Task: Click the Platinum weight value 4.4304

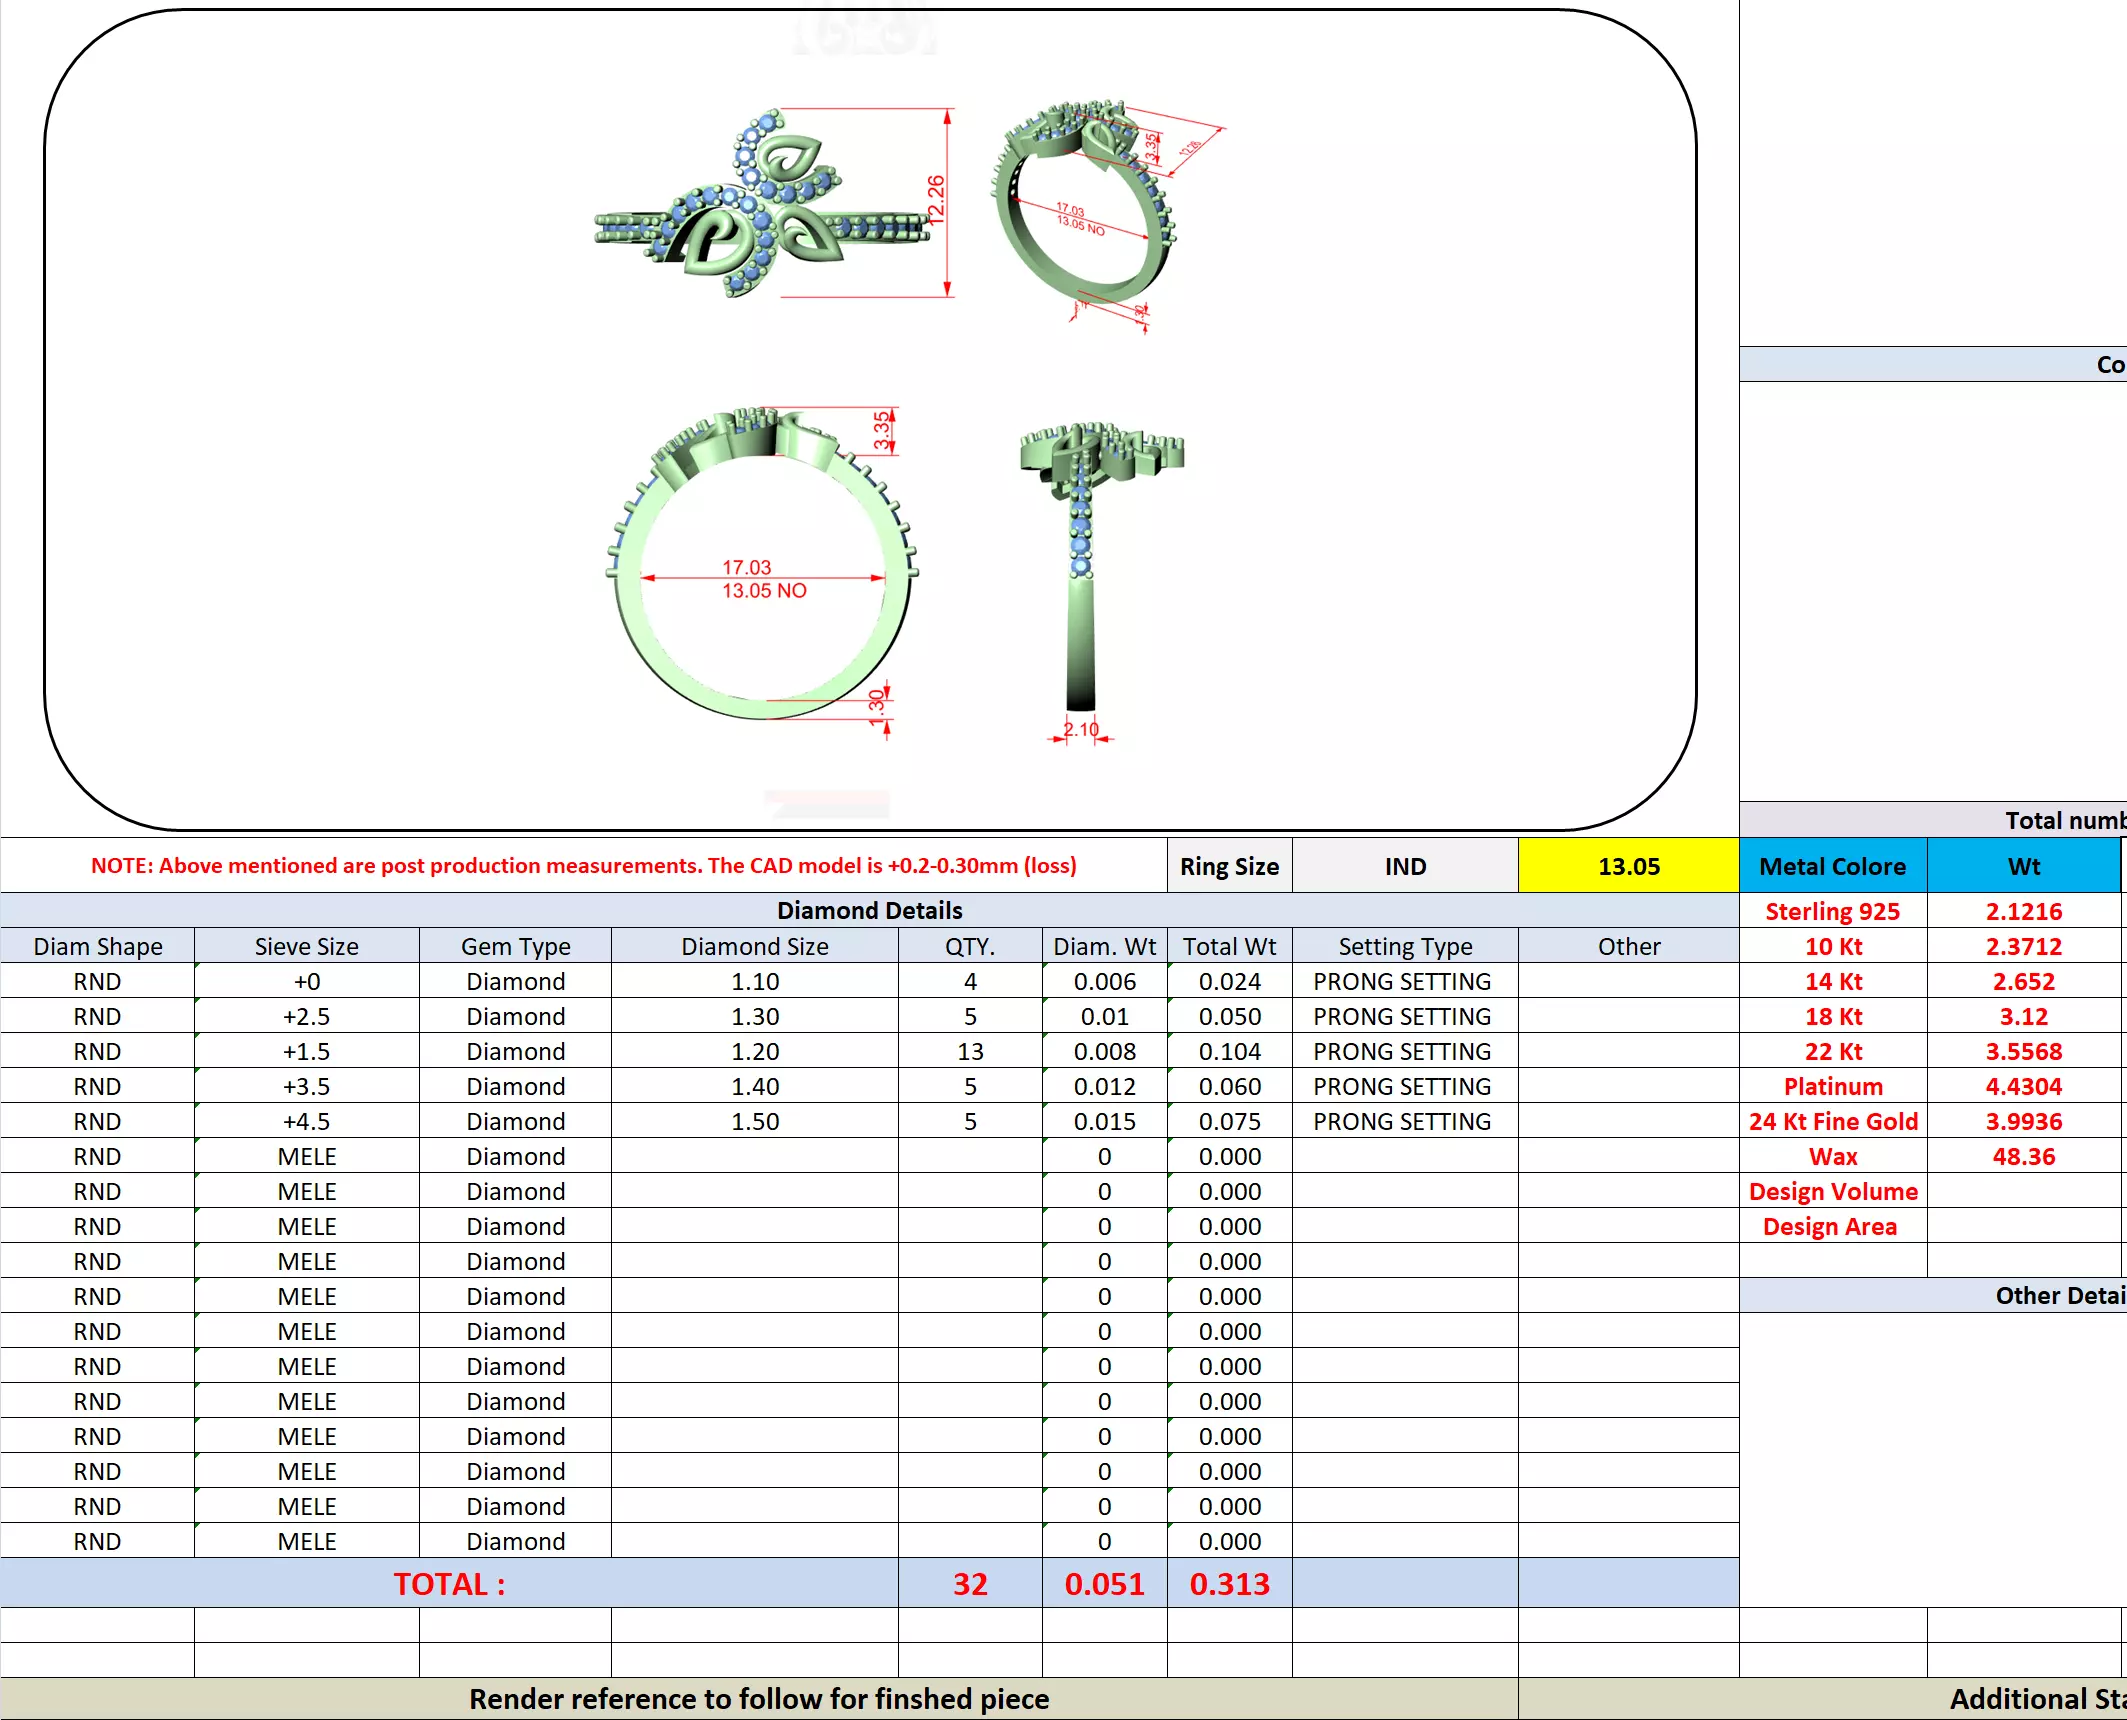Action: tap(2023, 1086)
